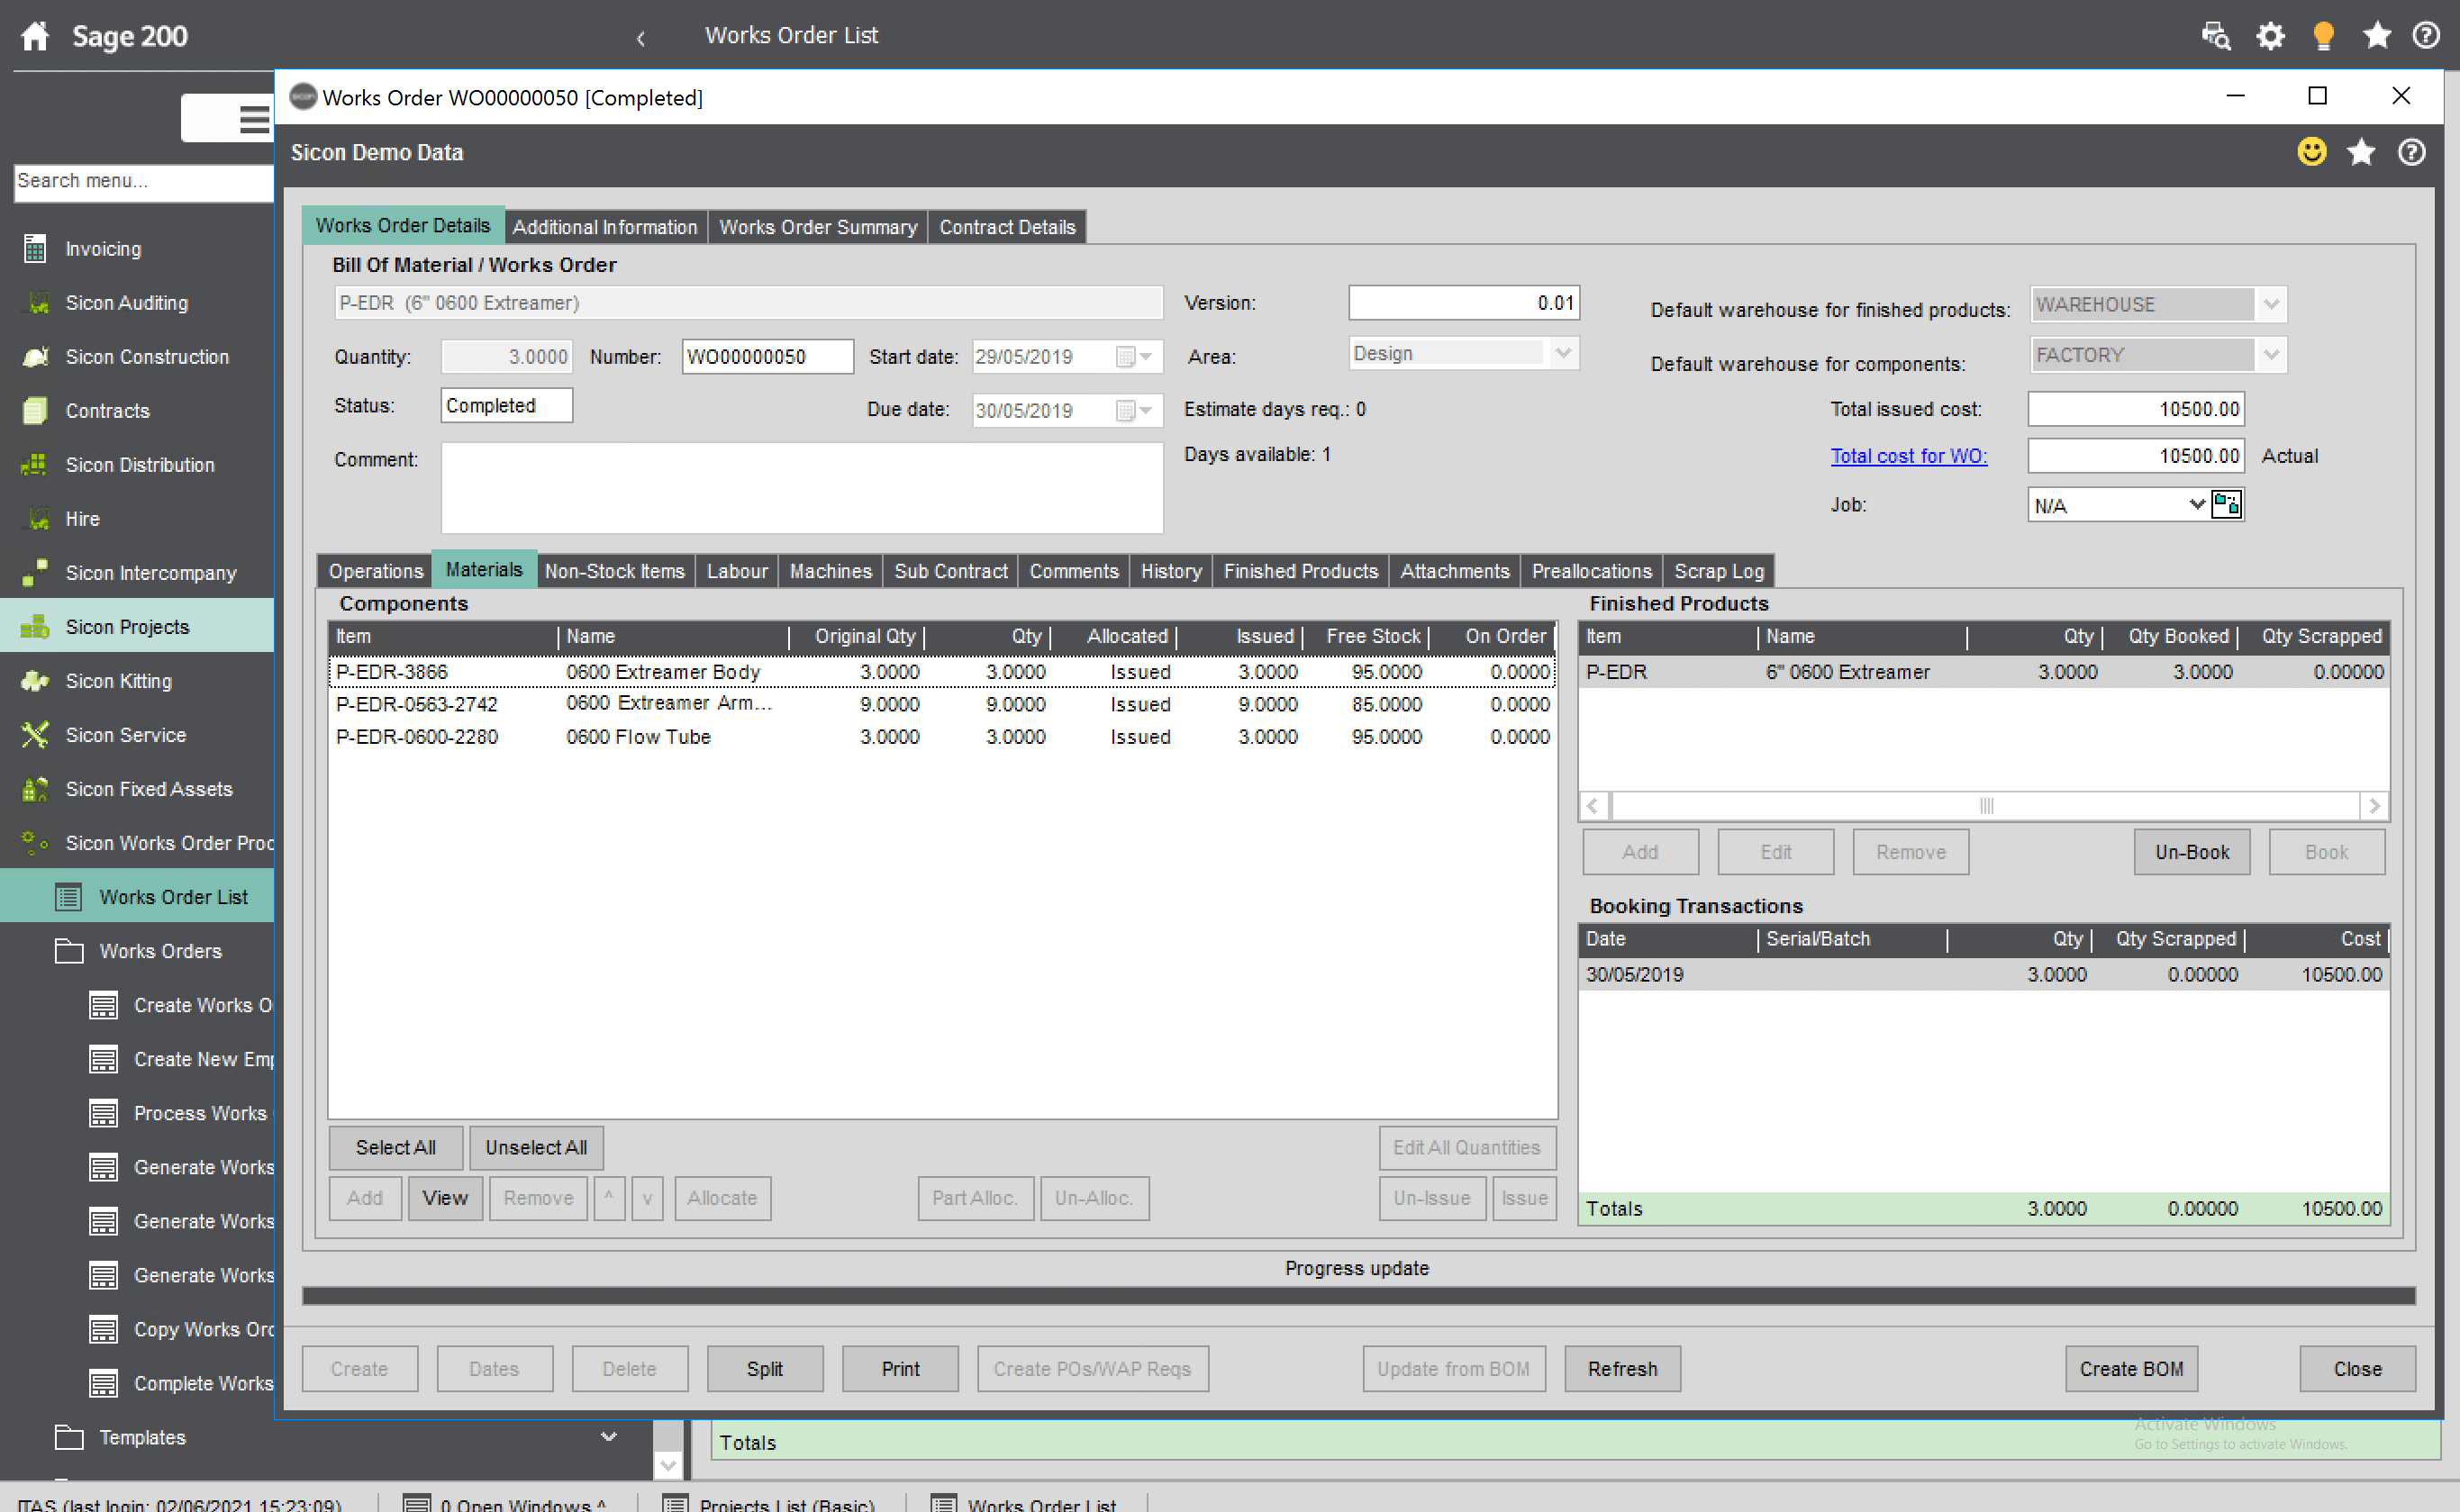Click the star icon in Sicon Demo Data bar

(2361, 152)
